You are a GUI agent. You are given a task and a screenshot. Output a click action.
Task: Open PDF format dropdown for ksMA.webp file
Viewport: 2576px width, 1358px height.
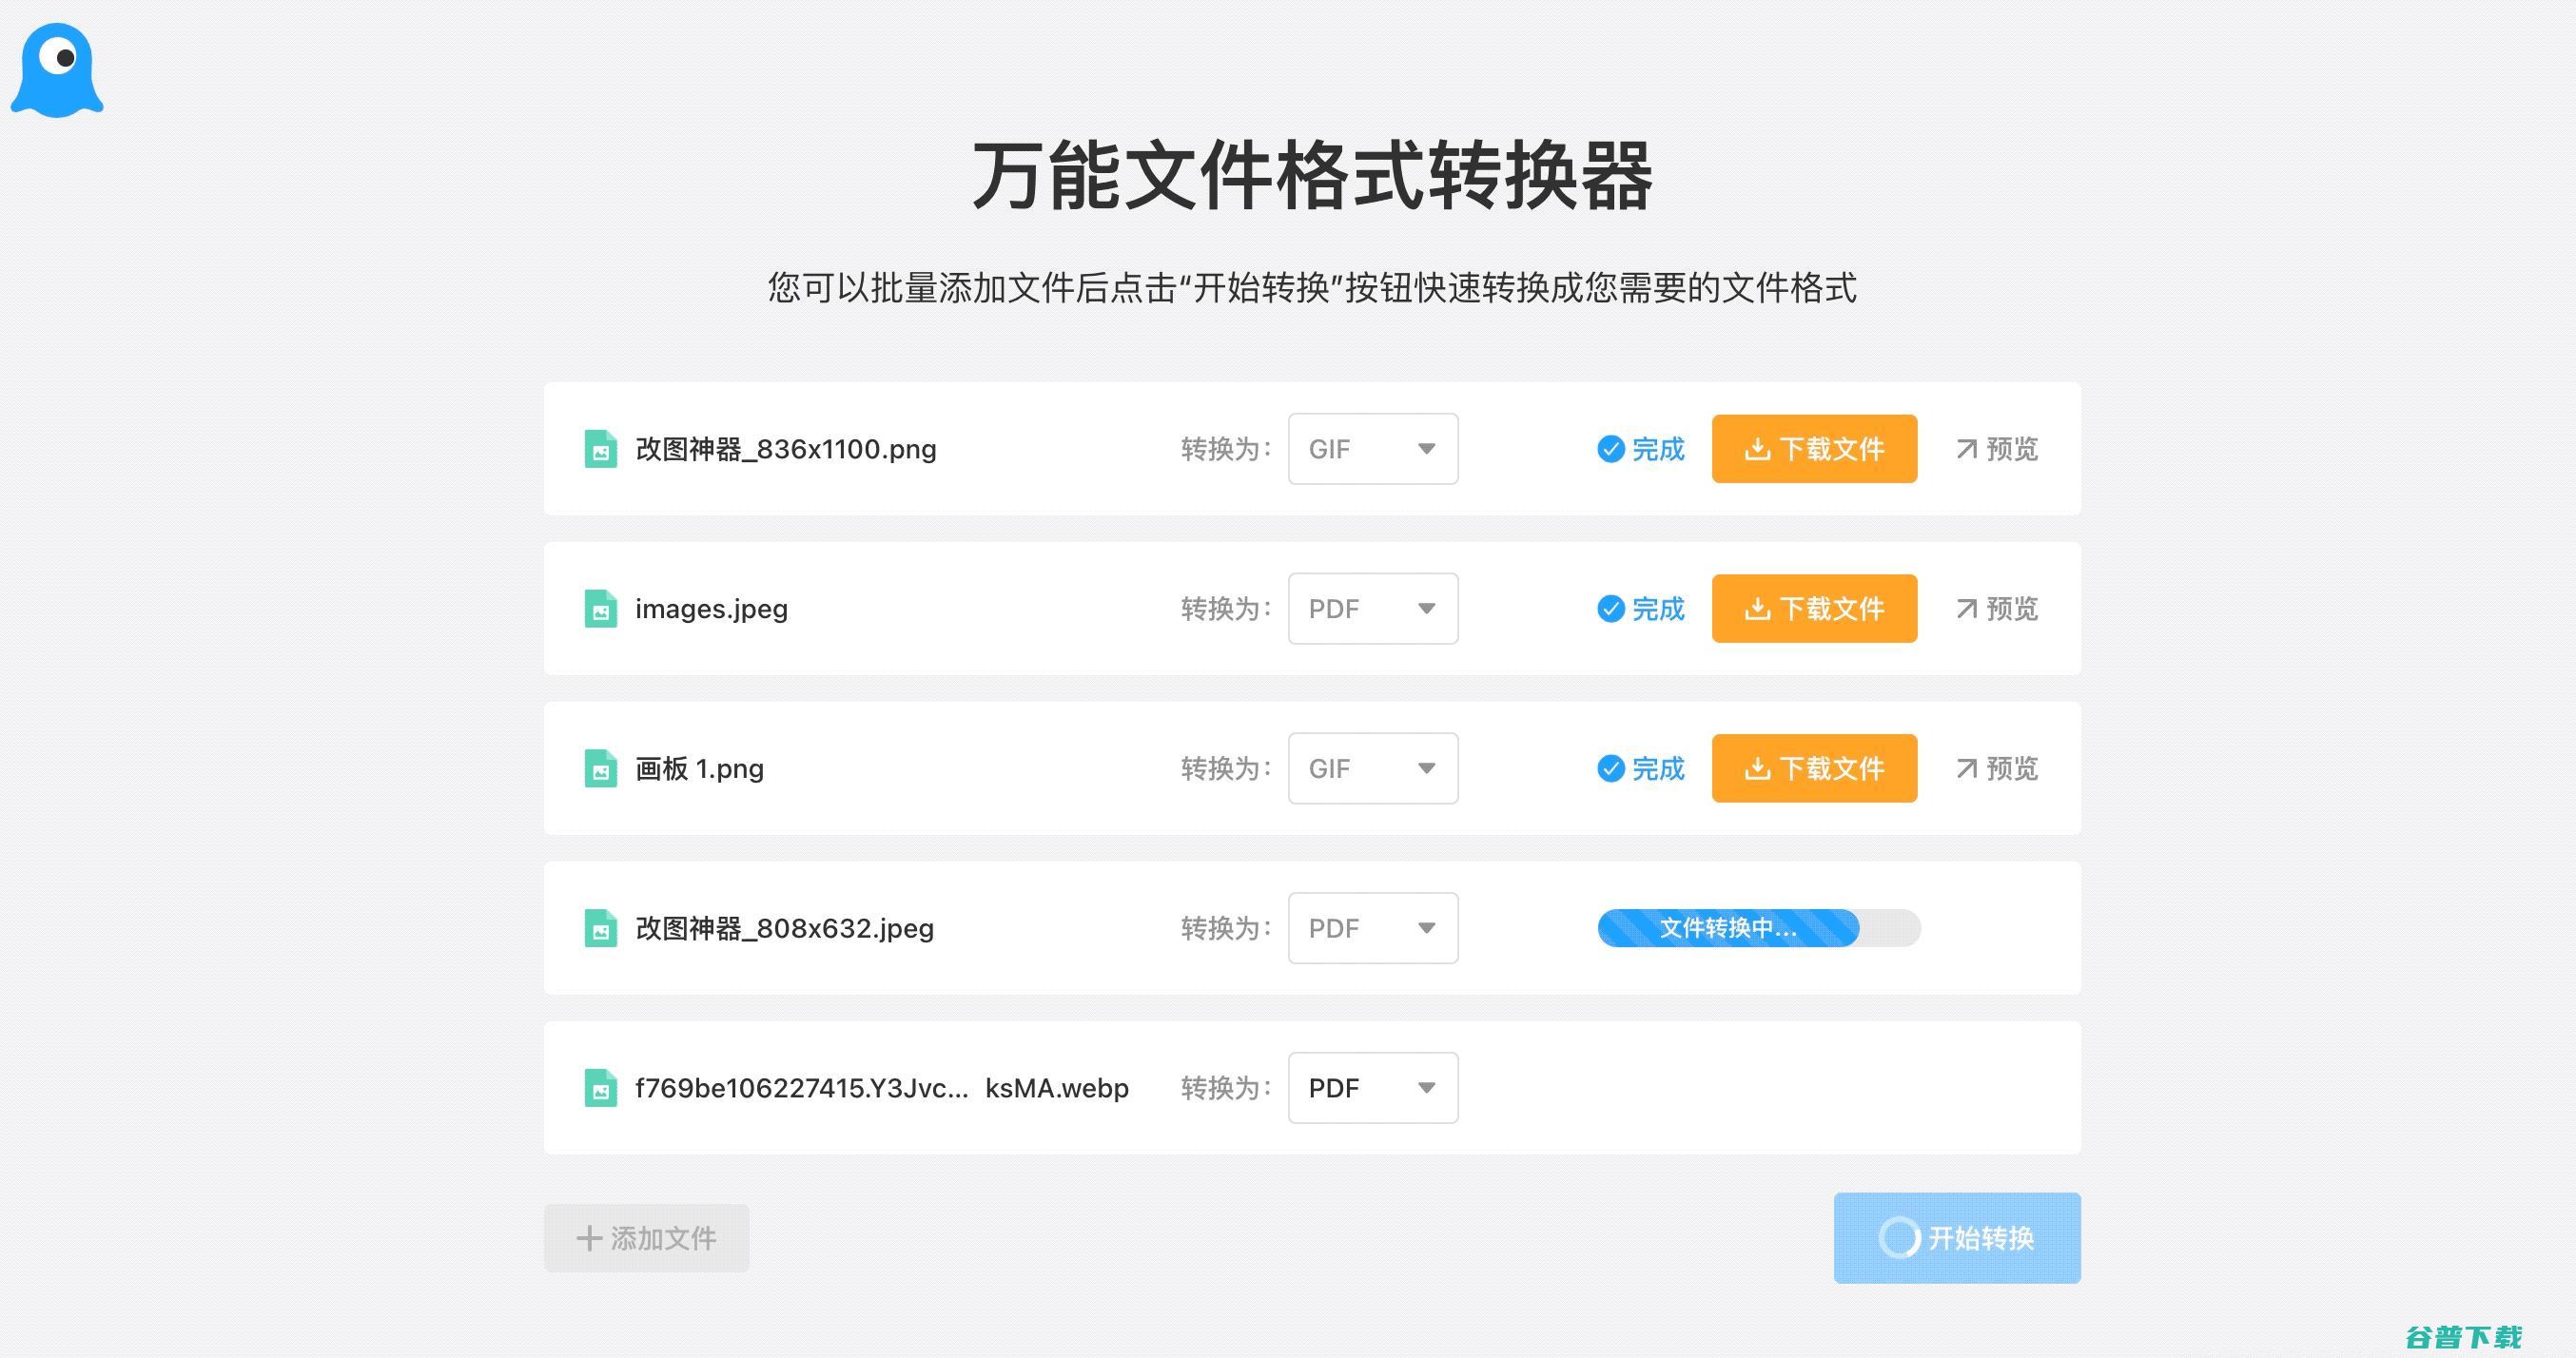coord(1373,1088)
